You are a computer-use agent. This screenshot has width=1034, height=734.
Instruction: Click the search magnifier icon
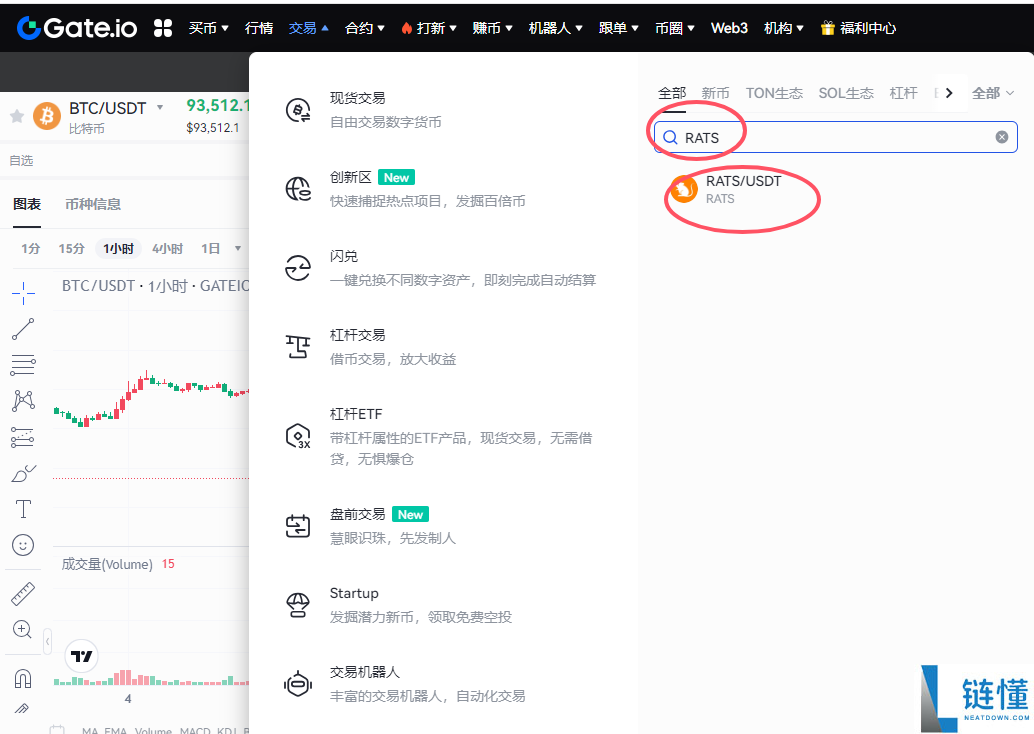[671, 137]
